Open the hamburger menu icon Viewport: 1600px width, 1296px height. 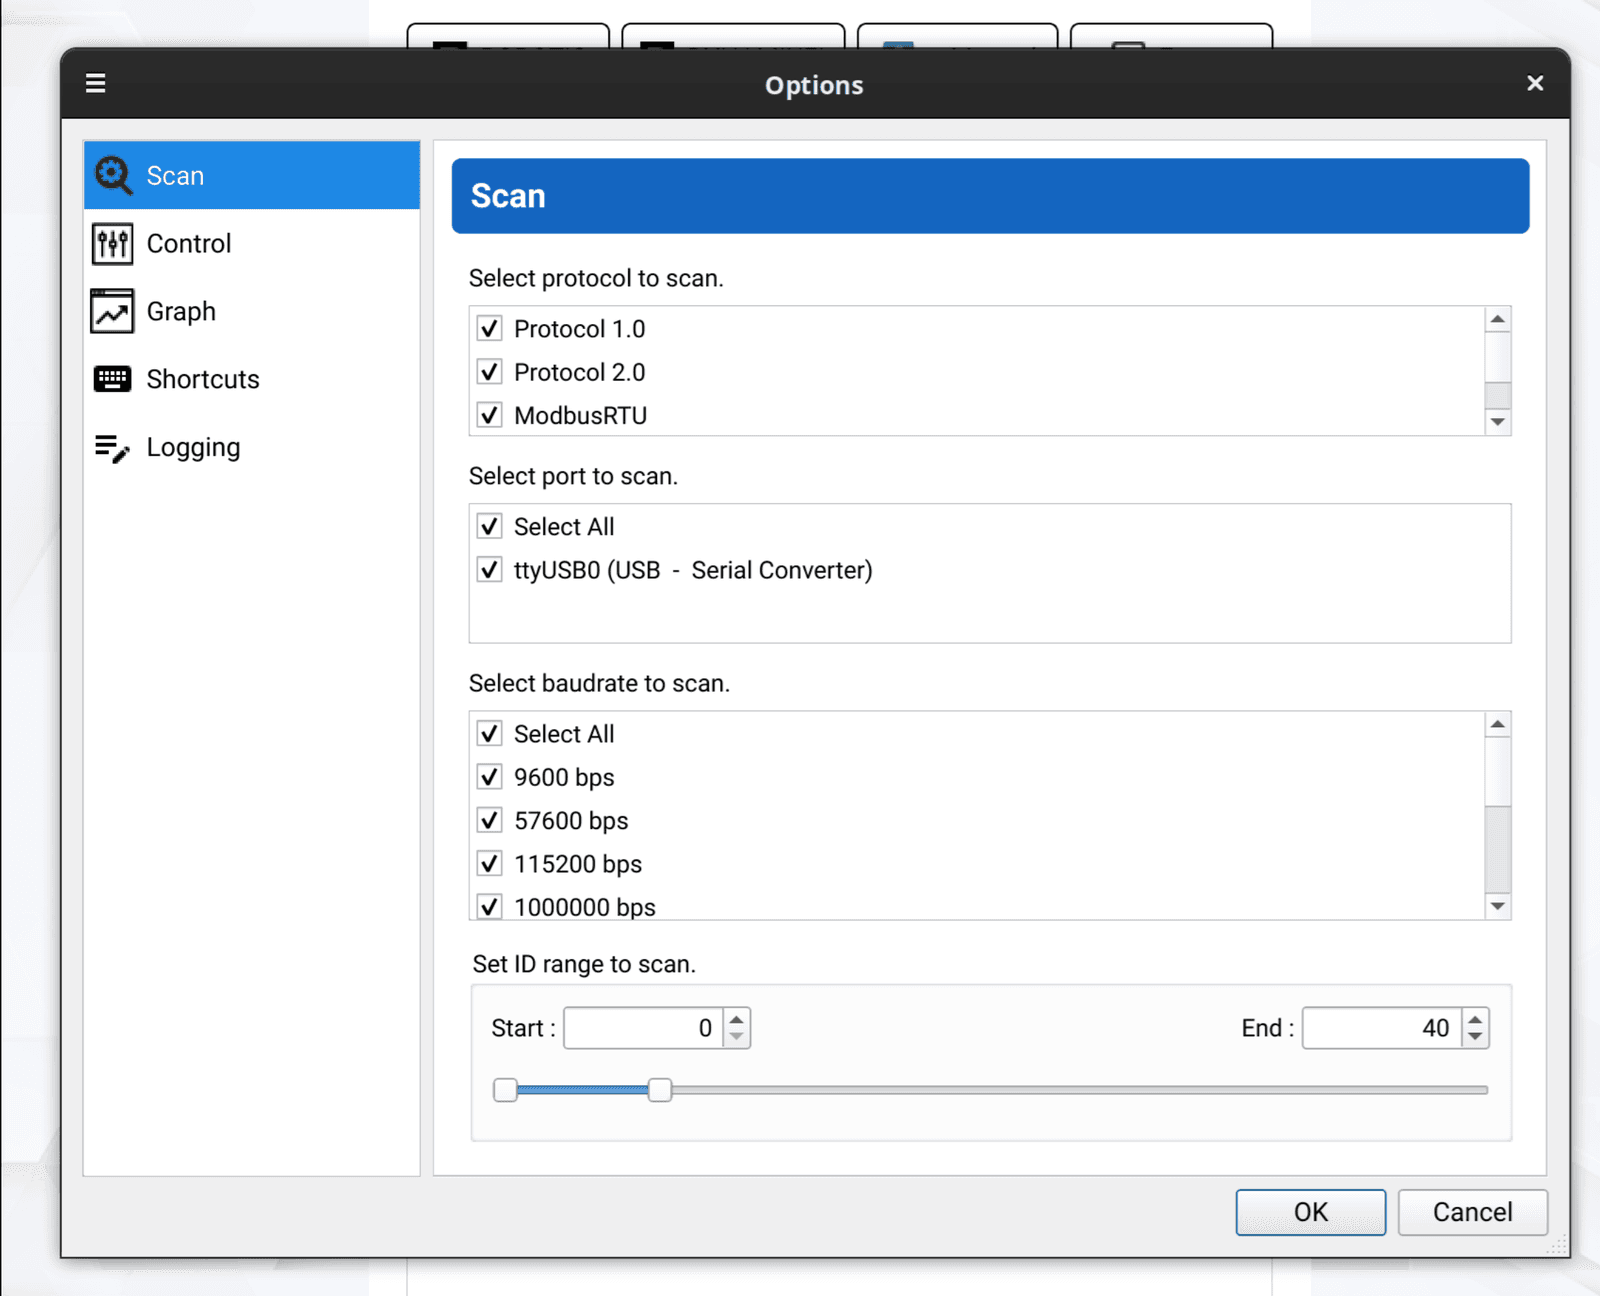pyautogui.click(x=96, y=83)
